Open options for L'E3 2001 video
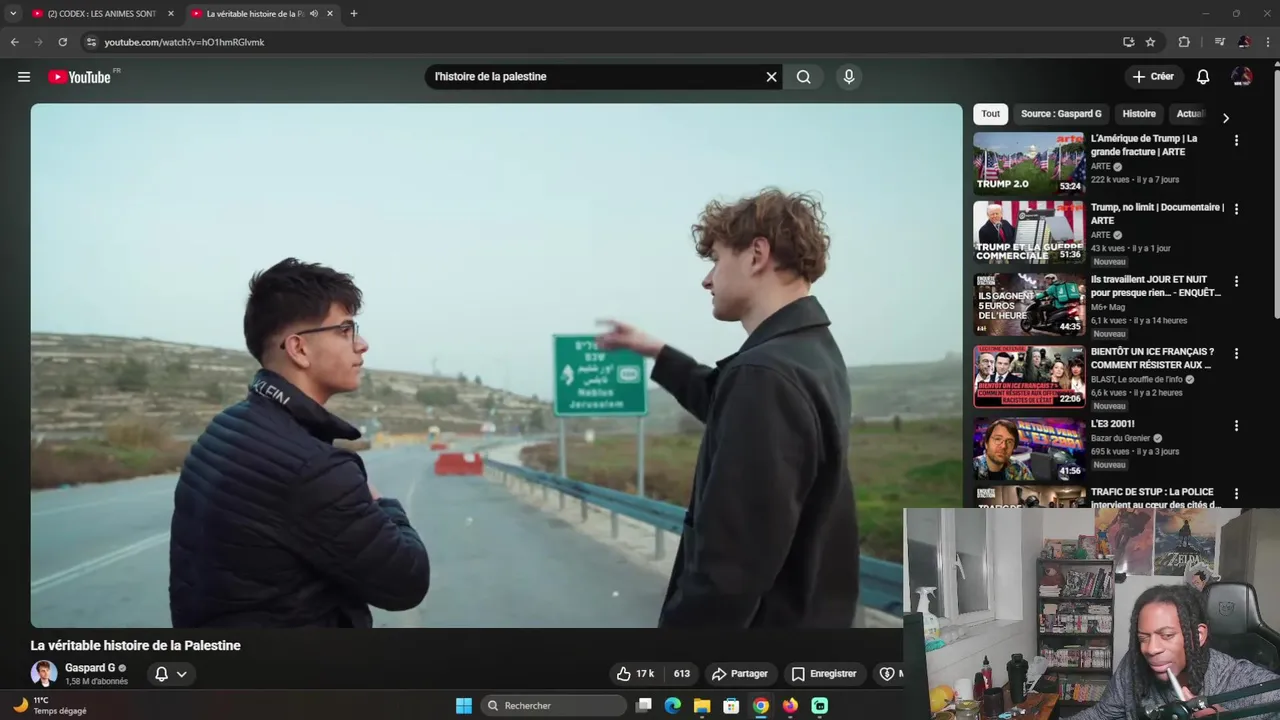Viewport: 1280px width, 720px height. pyautogui.click(x=1236, y=426)
